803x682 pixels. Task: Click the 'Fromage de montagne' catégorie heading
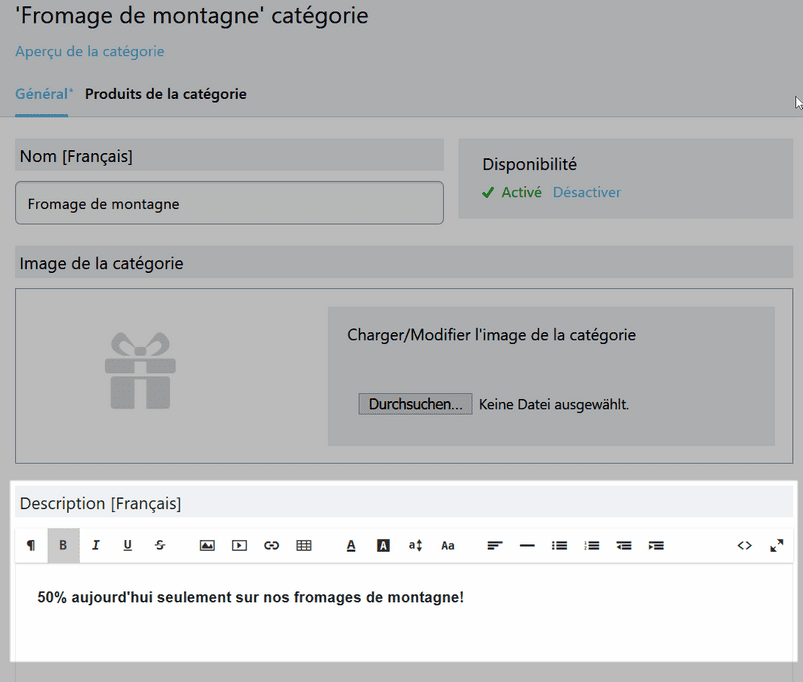pos(192,16)
